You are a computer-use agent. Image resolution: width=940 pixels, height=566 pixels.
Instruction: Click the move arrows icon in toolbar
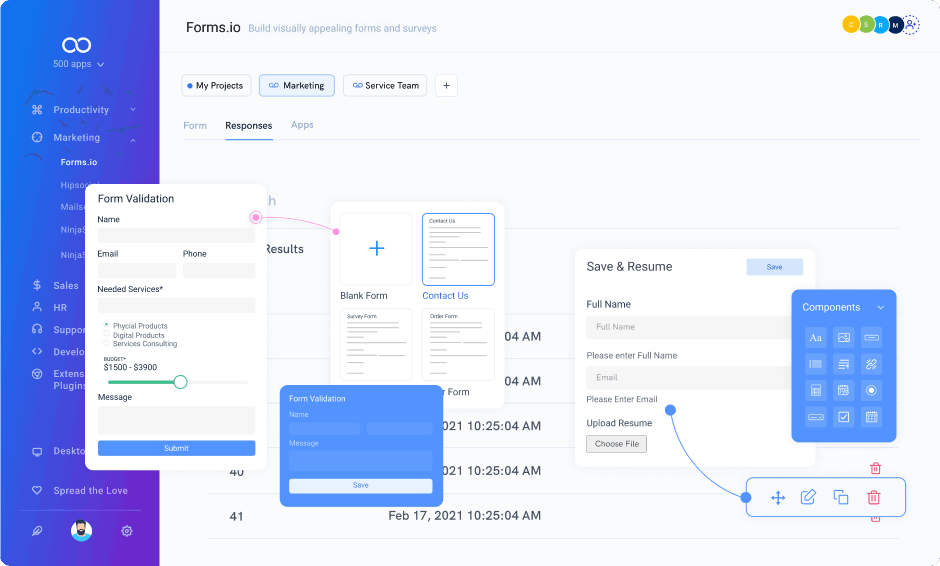[x=778, y=498]
